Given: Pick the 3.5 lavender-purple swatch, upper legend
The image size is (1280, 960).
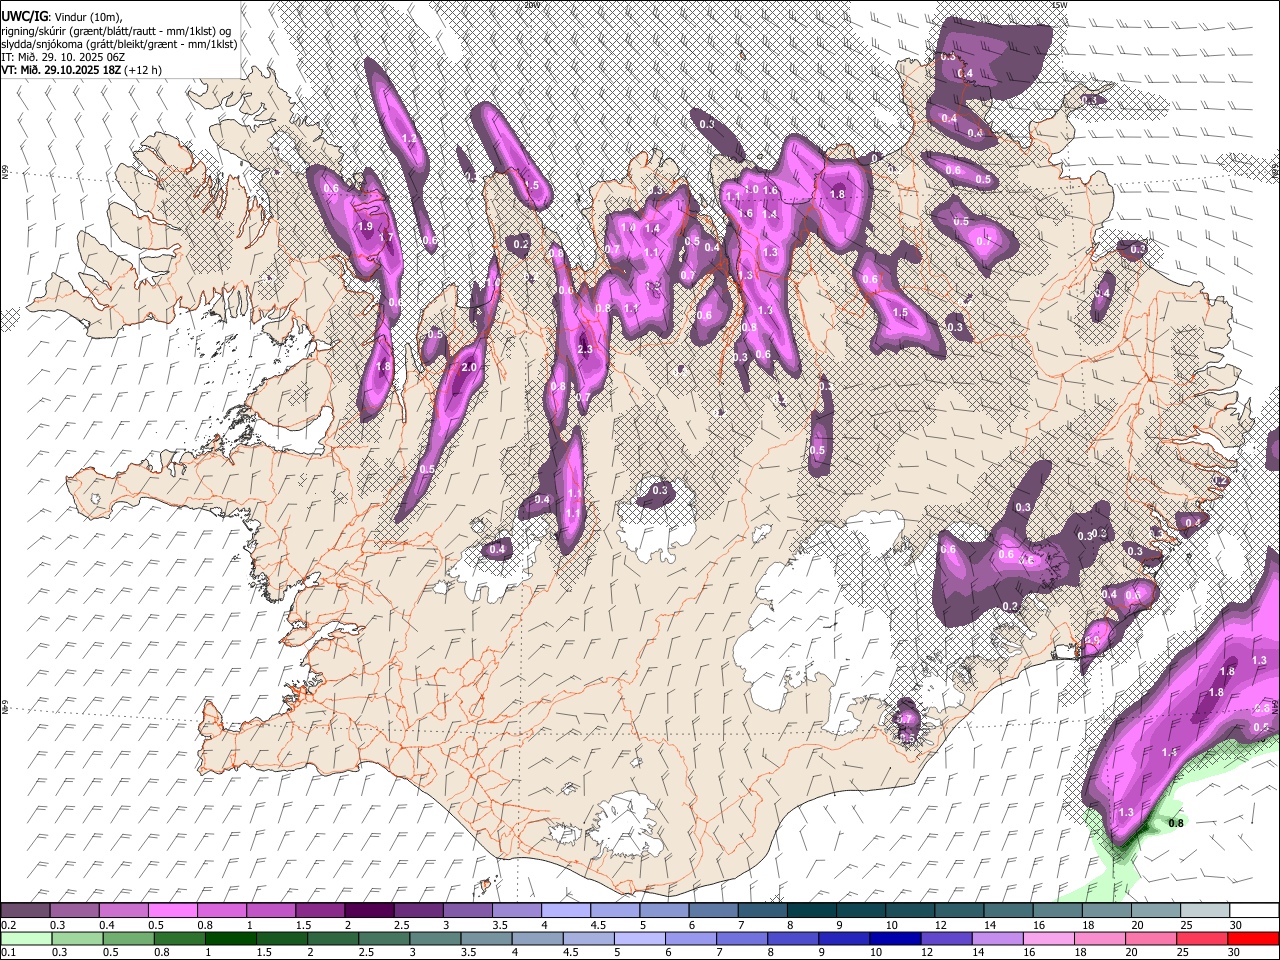Looking at the screenshot, I should click(x=516, y=911).
